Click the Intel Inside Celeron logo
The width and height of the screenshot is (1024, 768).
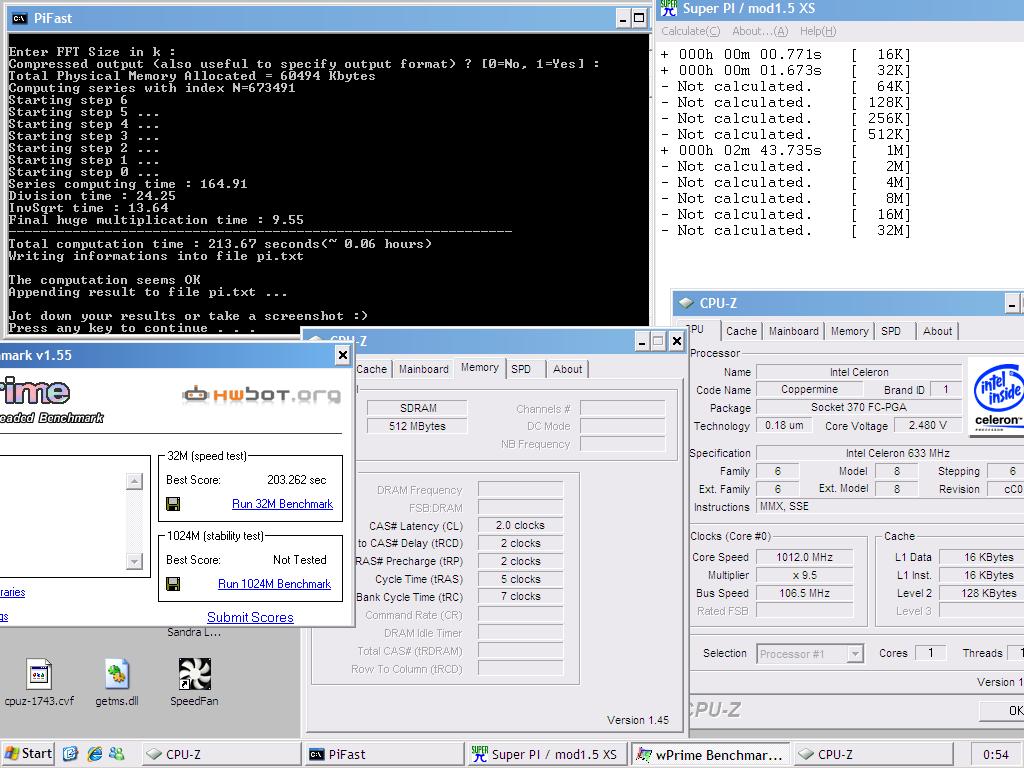(997, 396)
